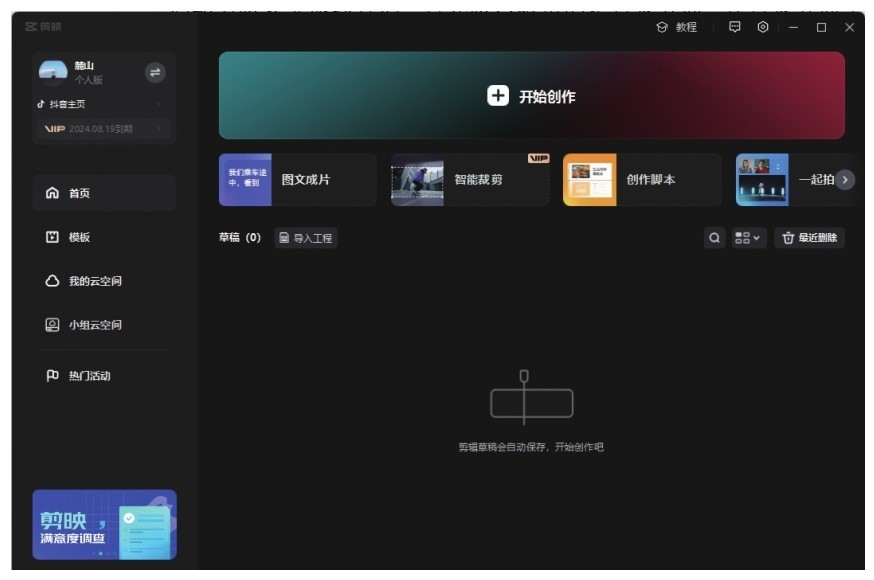Click the plus icon on the creation banner
This screenshot has height=580, width=874.
[498, 96]
